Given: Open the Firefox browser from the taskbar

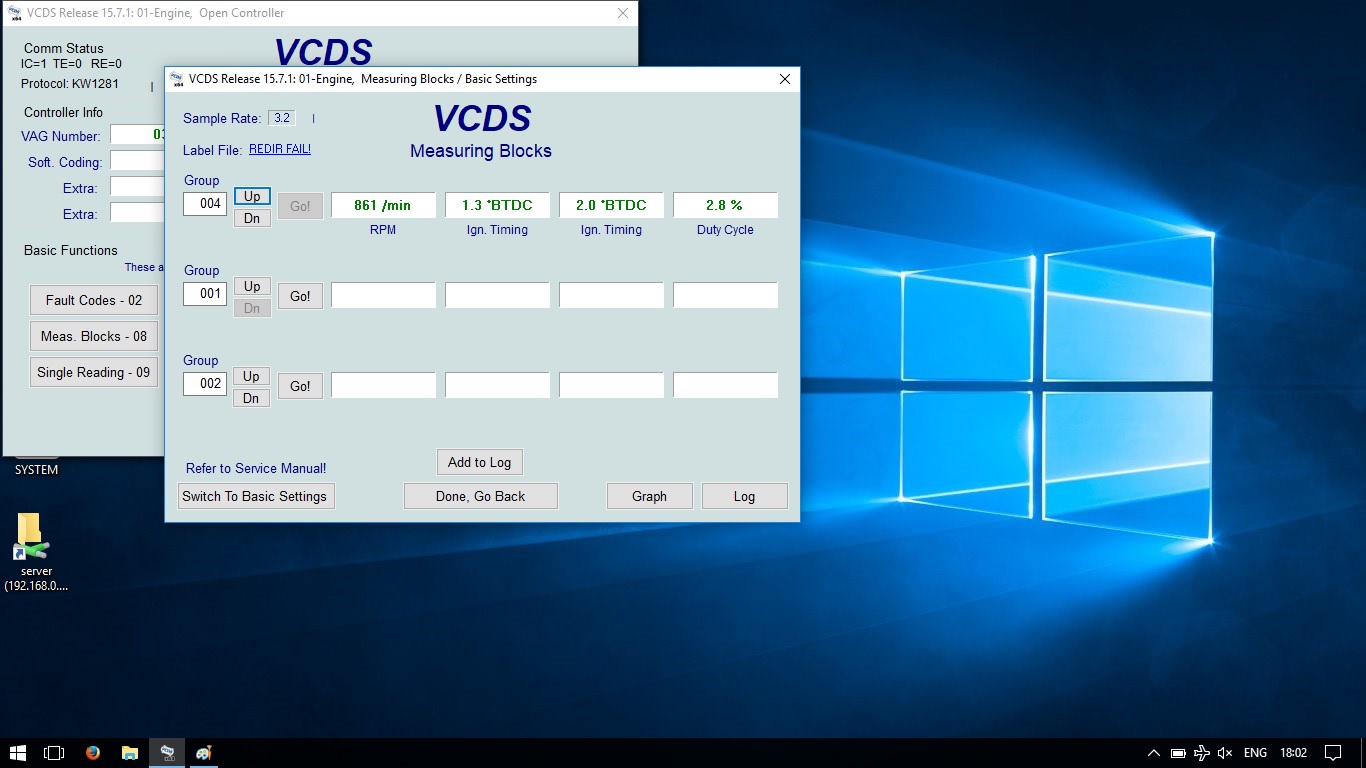Looking at the screenshot, I should [93, 753].
